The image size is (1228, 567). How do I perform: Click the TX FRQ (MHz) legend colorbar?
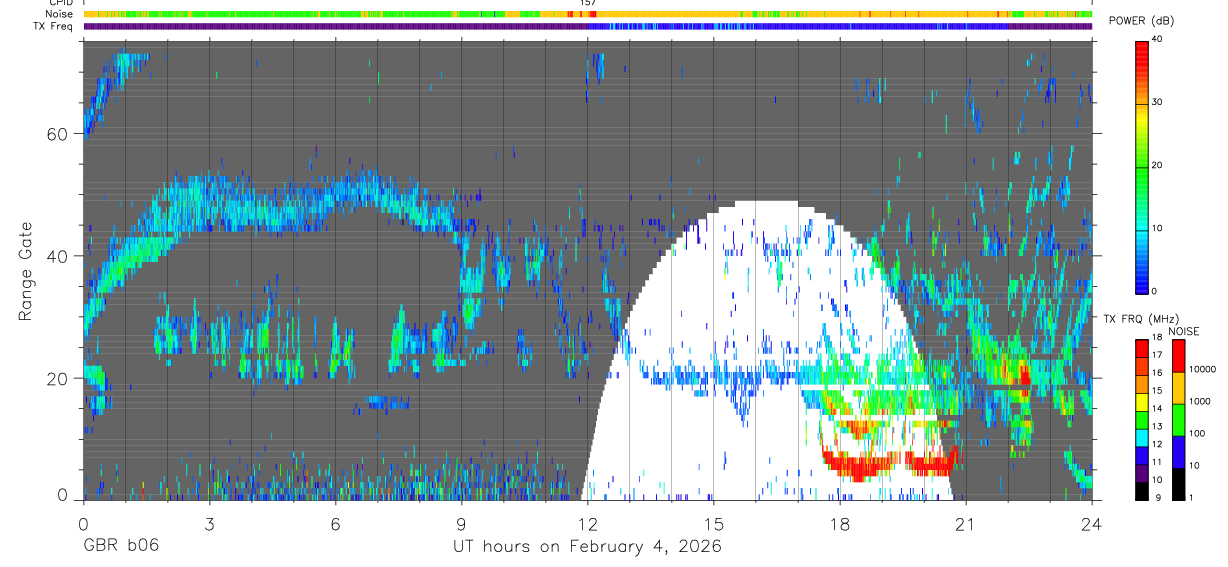(1142, 419)
